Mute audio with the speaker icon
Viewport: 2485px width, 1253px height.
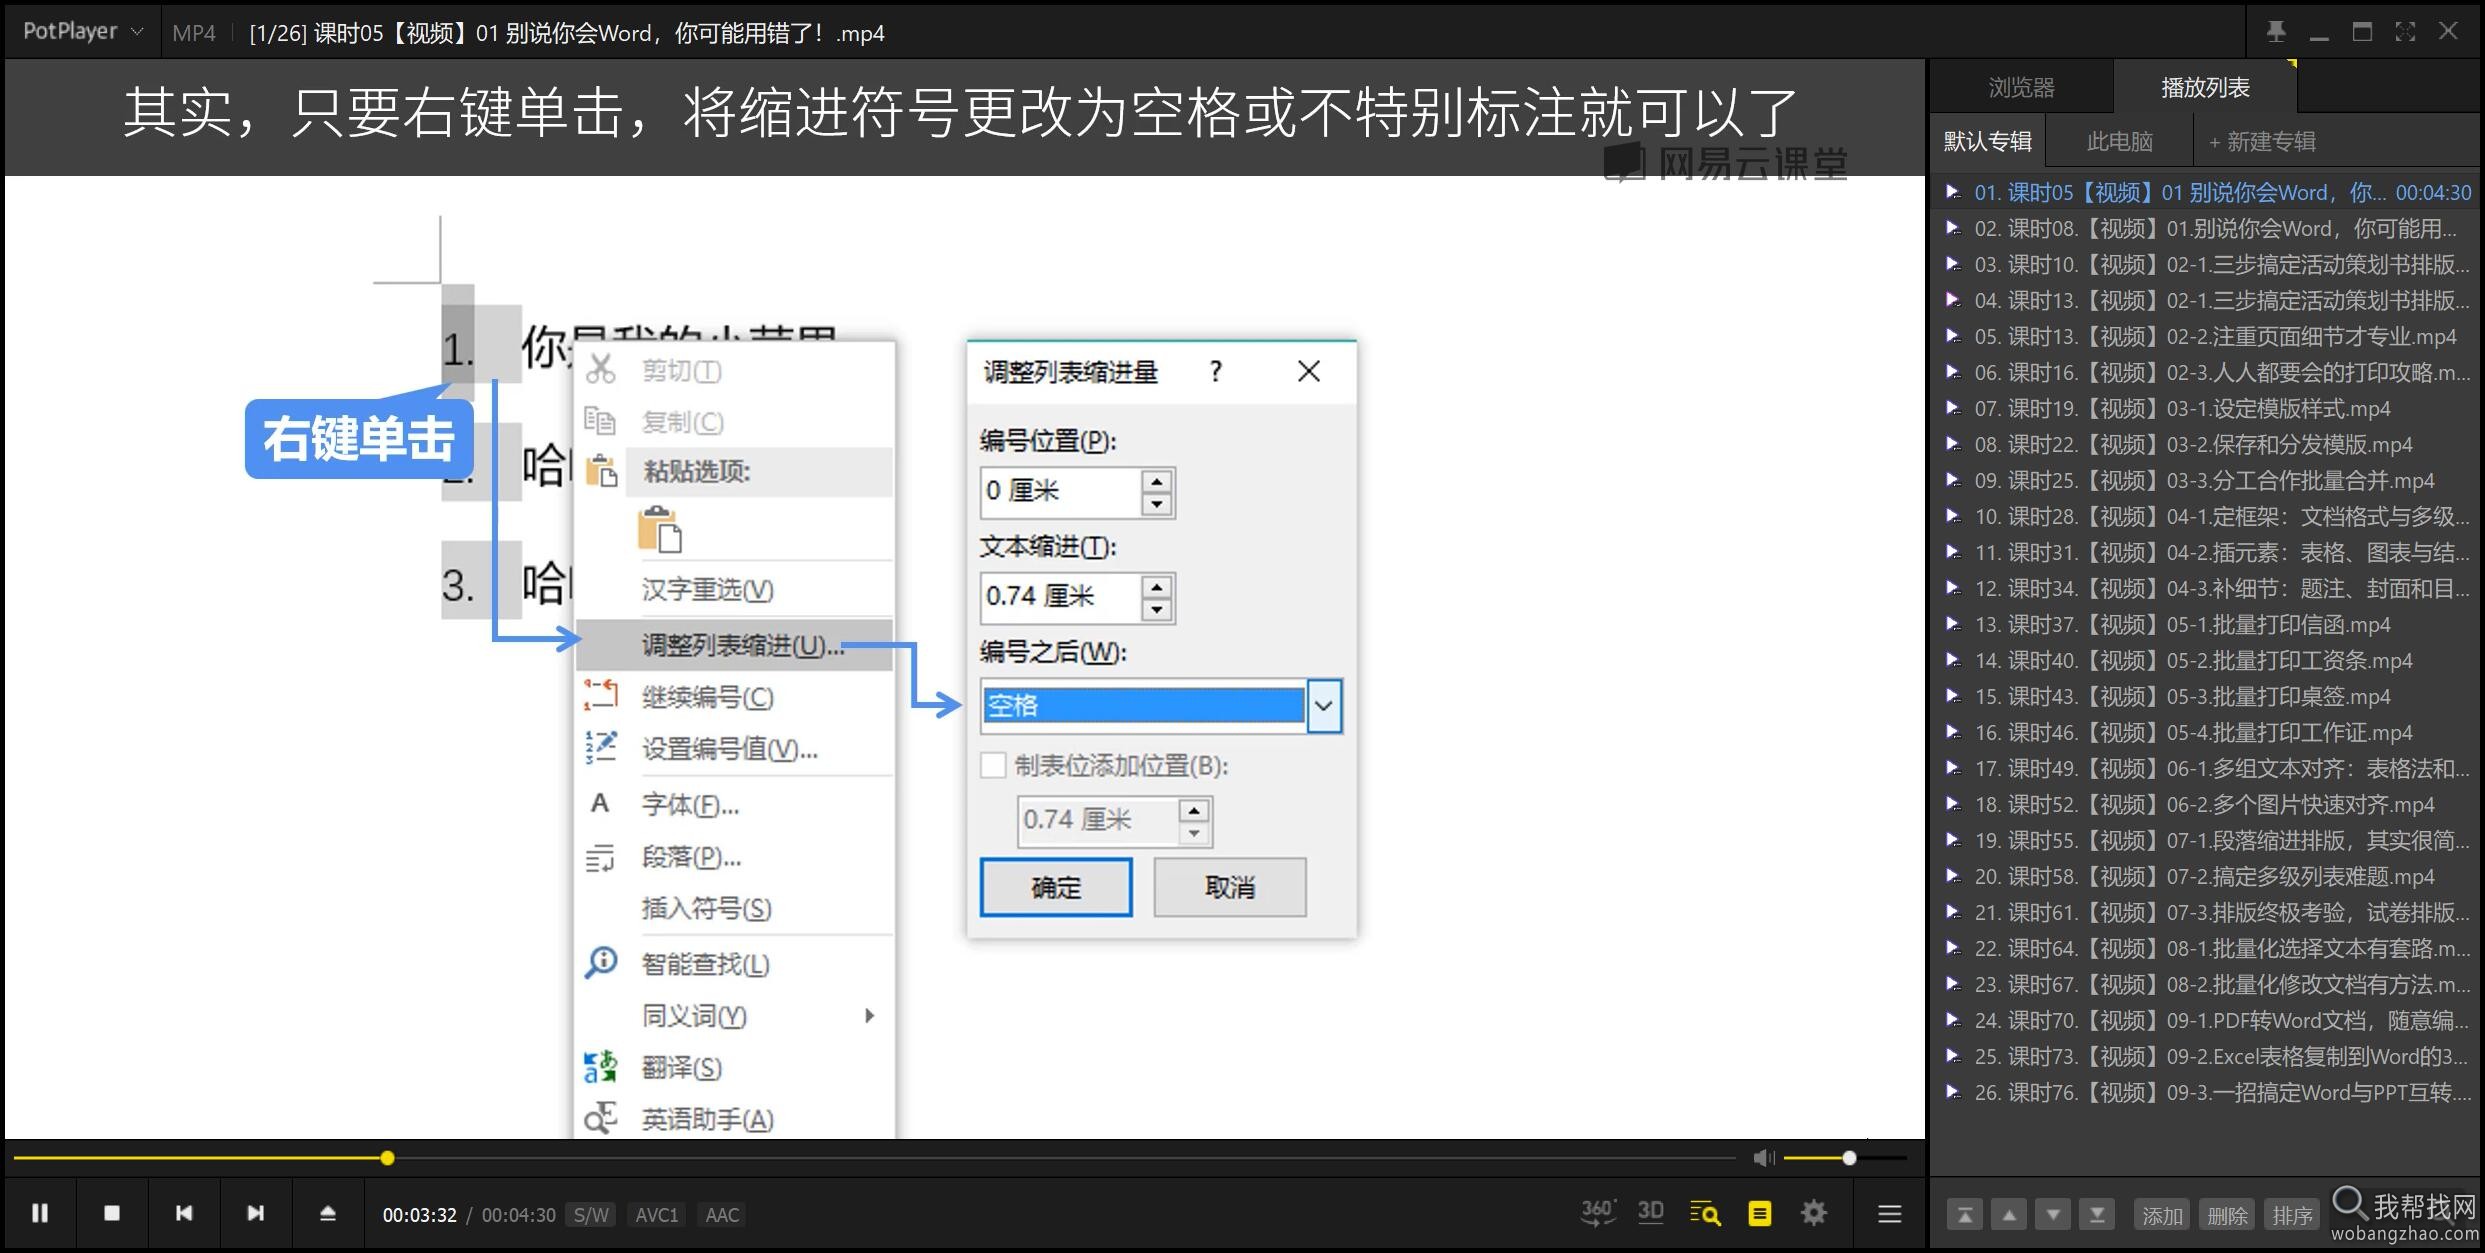(1764, 1157)
